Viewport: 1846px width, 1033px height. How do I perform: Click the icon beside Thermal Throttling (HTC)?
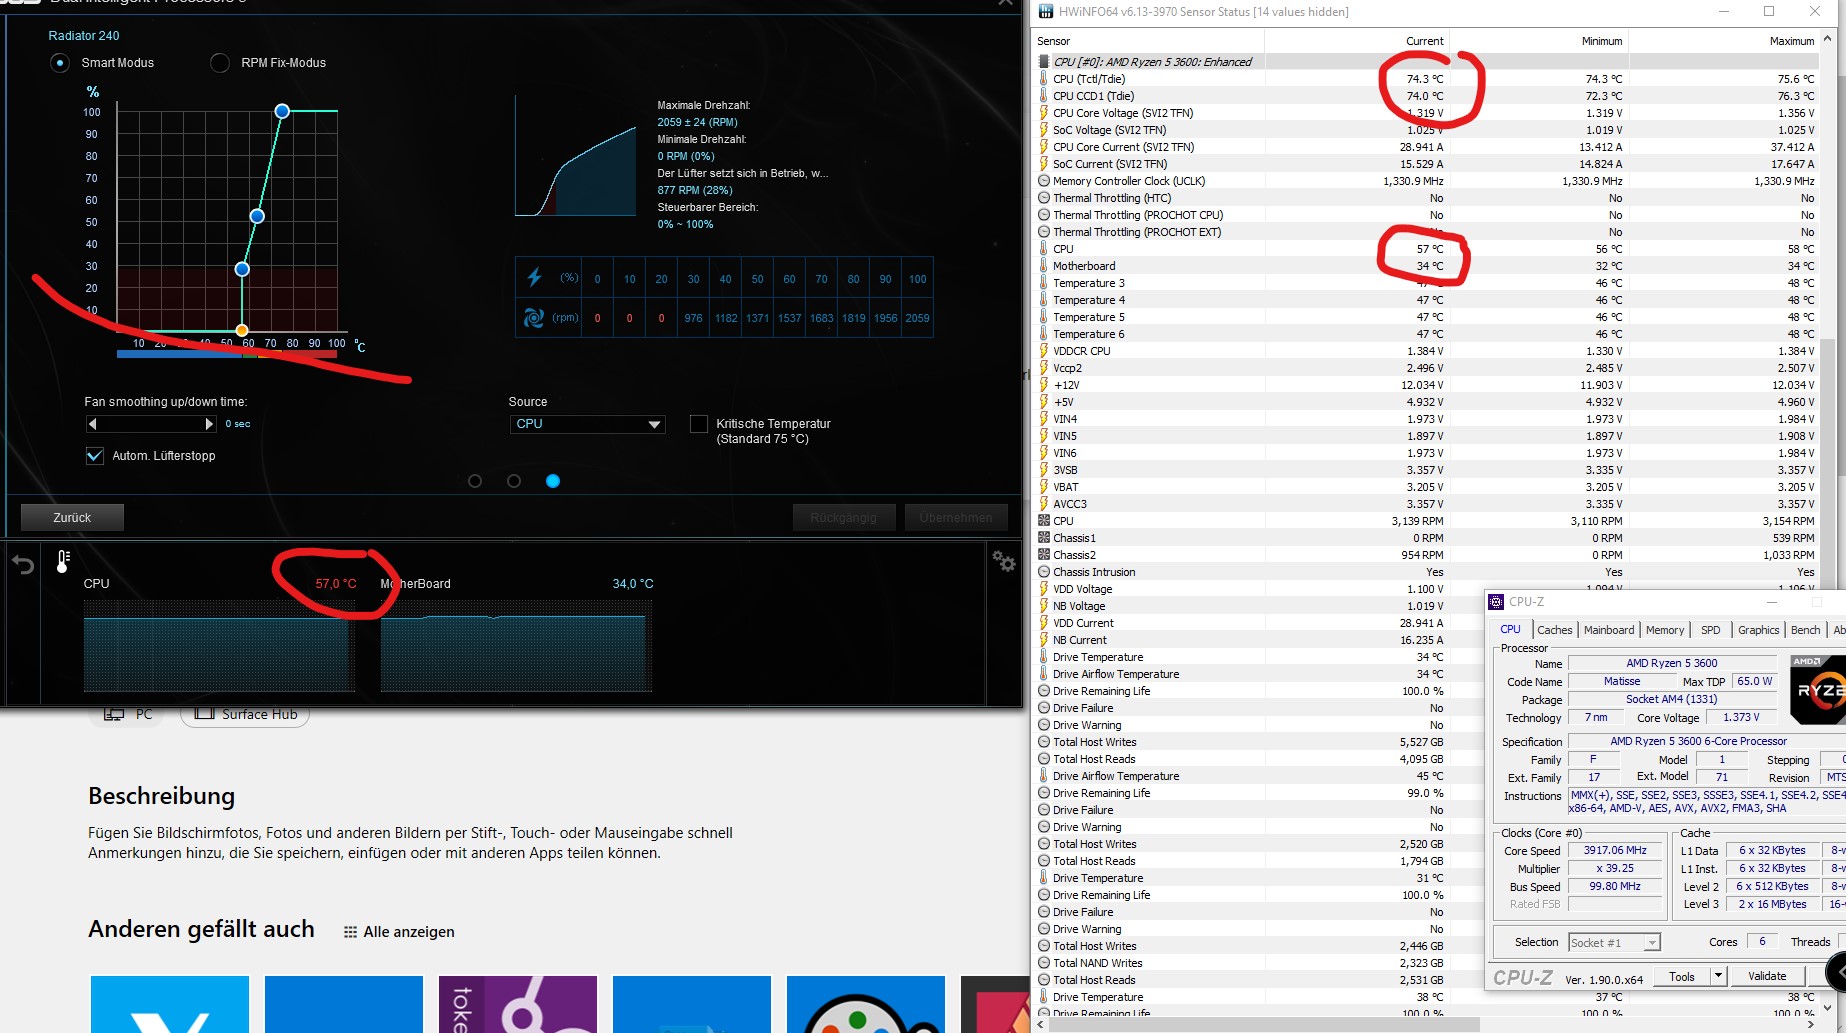click(x=1044, y=198)
